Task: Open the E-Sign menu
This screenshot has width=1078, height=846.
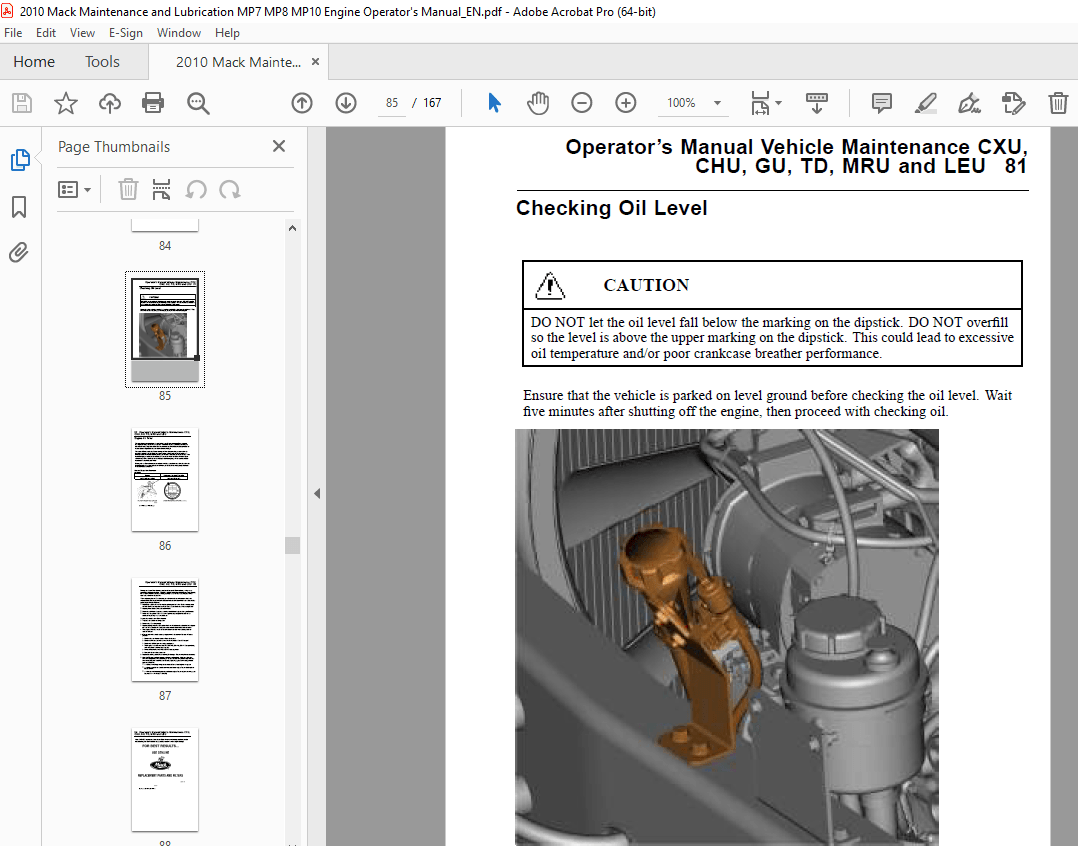Action: point(126,32)
